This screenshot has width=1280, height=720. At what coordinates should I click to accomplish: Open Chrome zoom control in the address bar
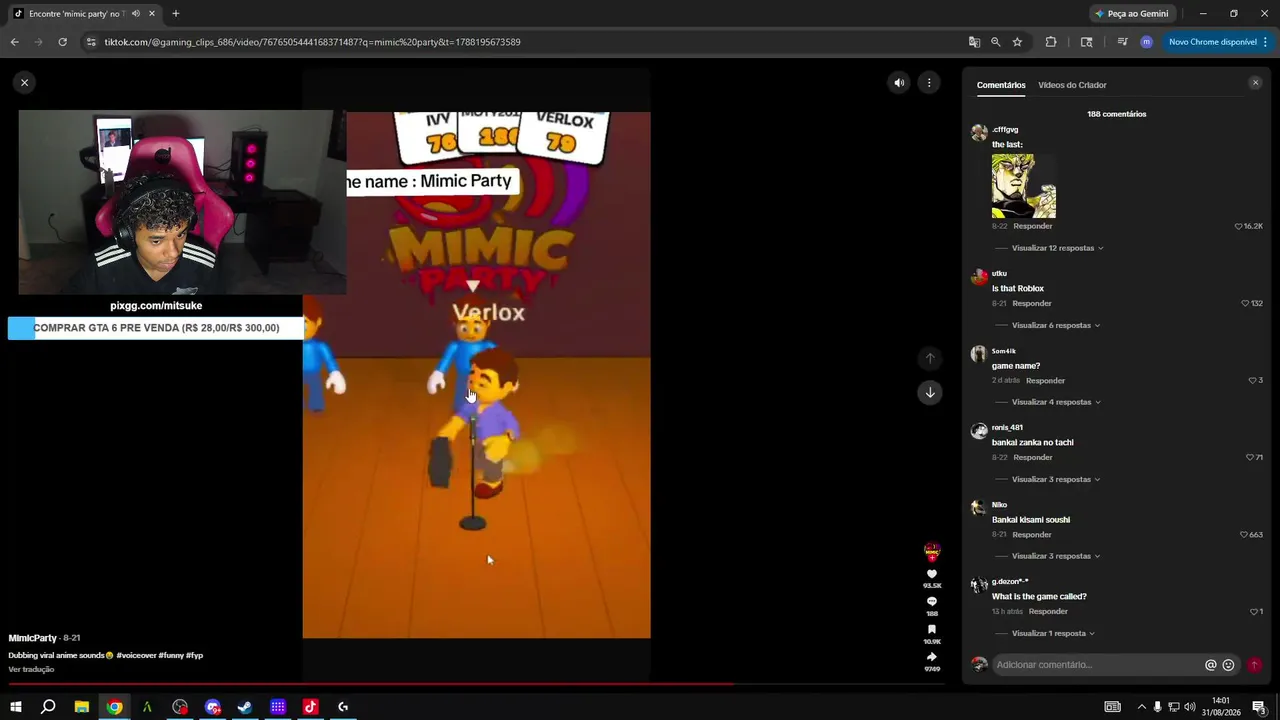(996, 42)
